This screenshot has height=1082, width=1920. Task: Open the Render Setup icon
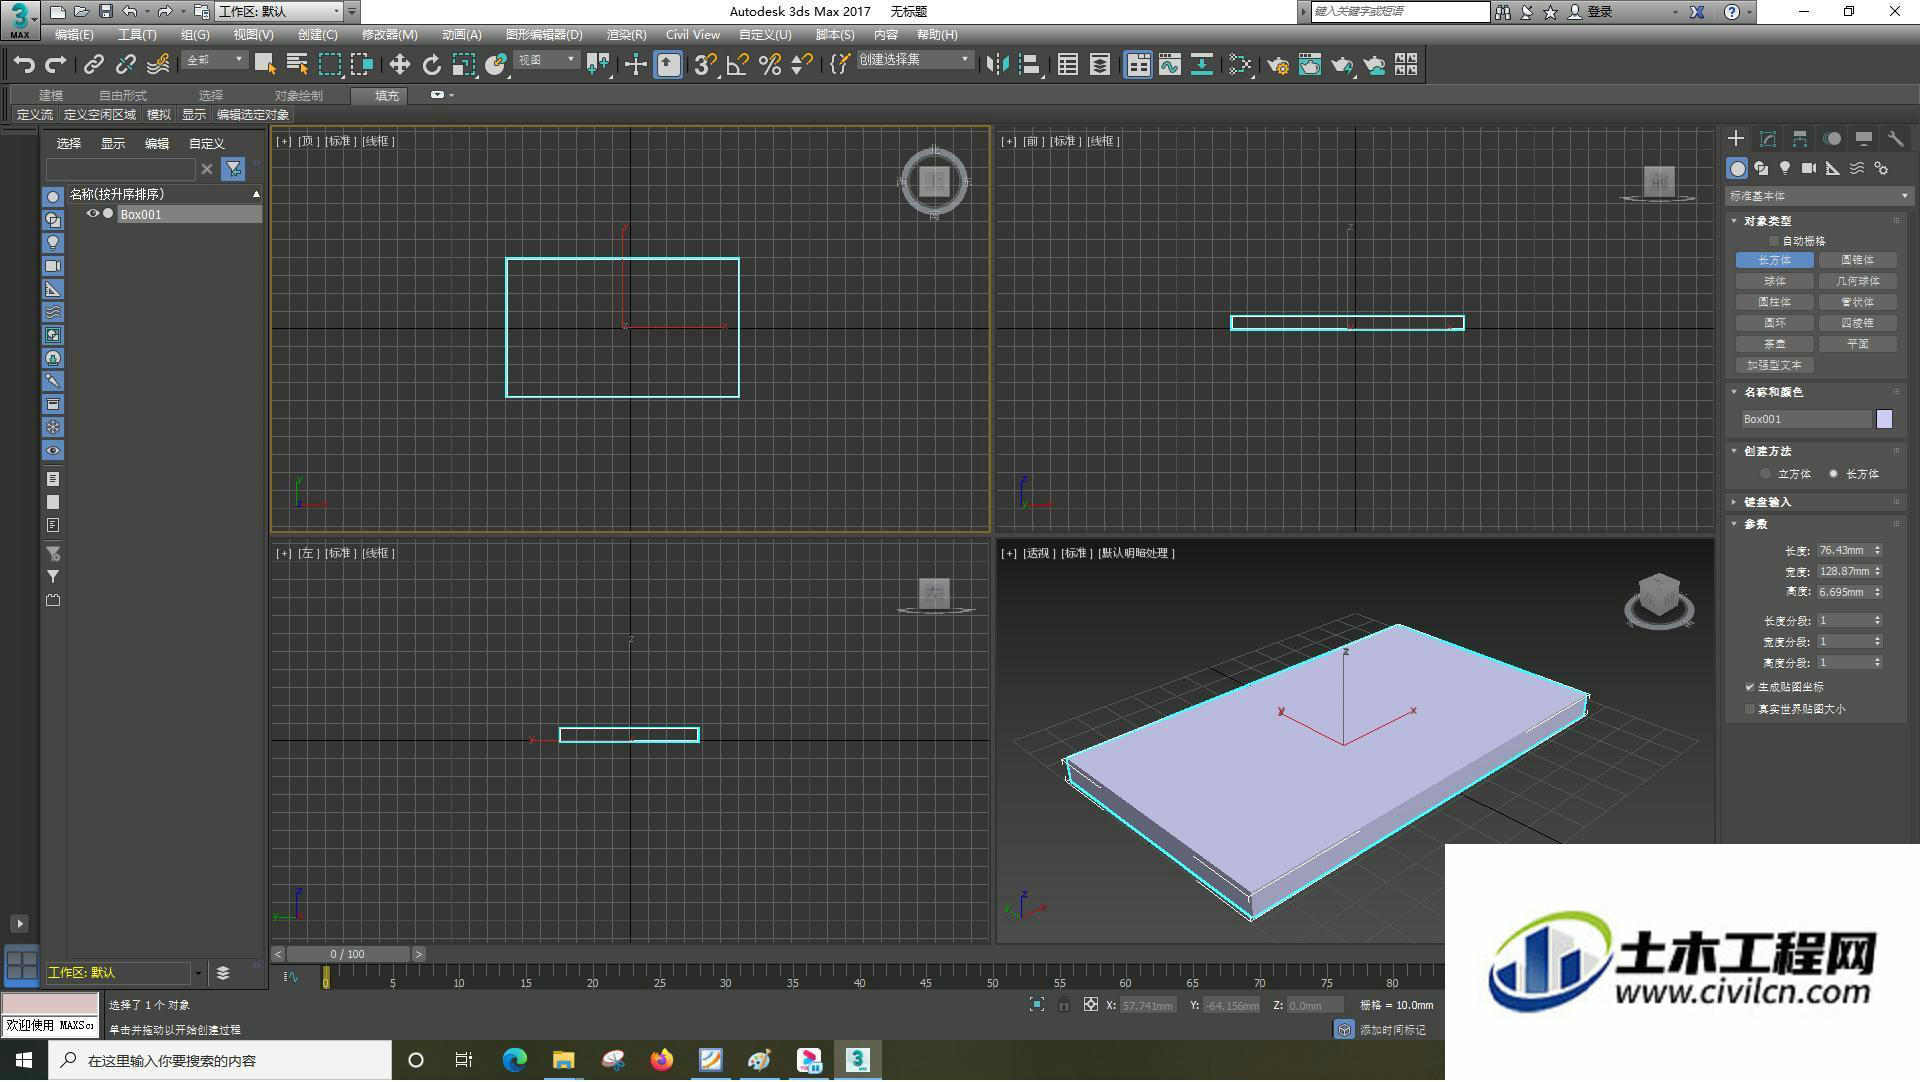click(1278, 65)
